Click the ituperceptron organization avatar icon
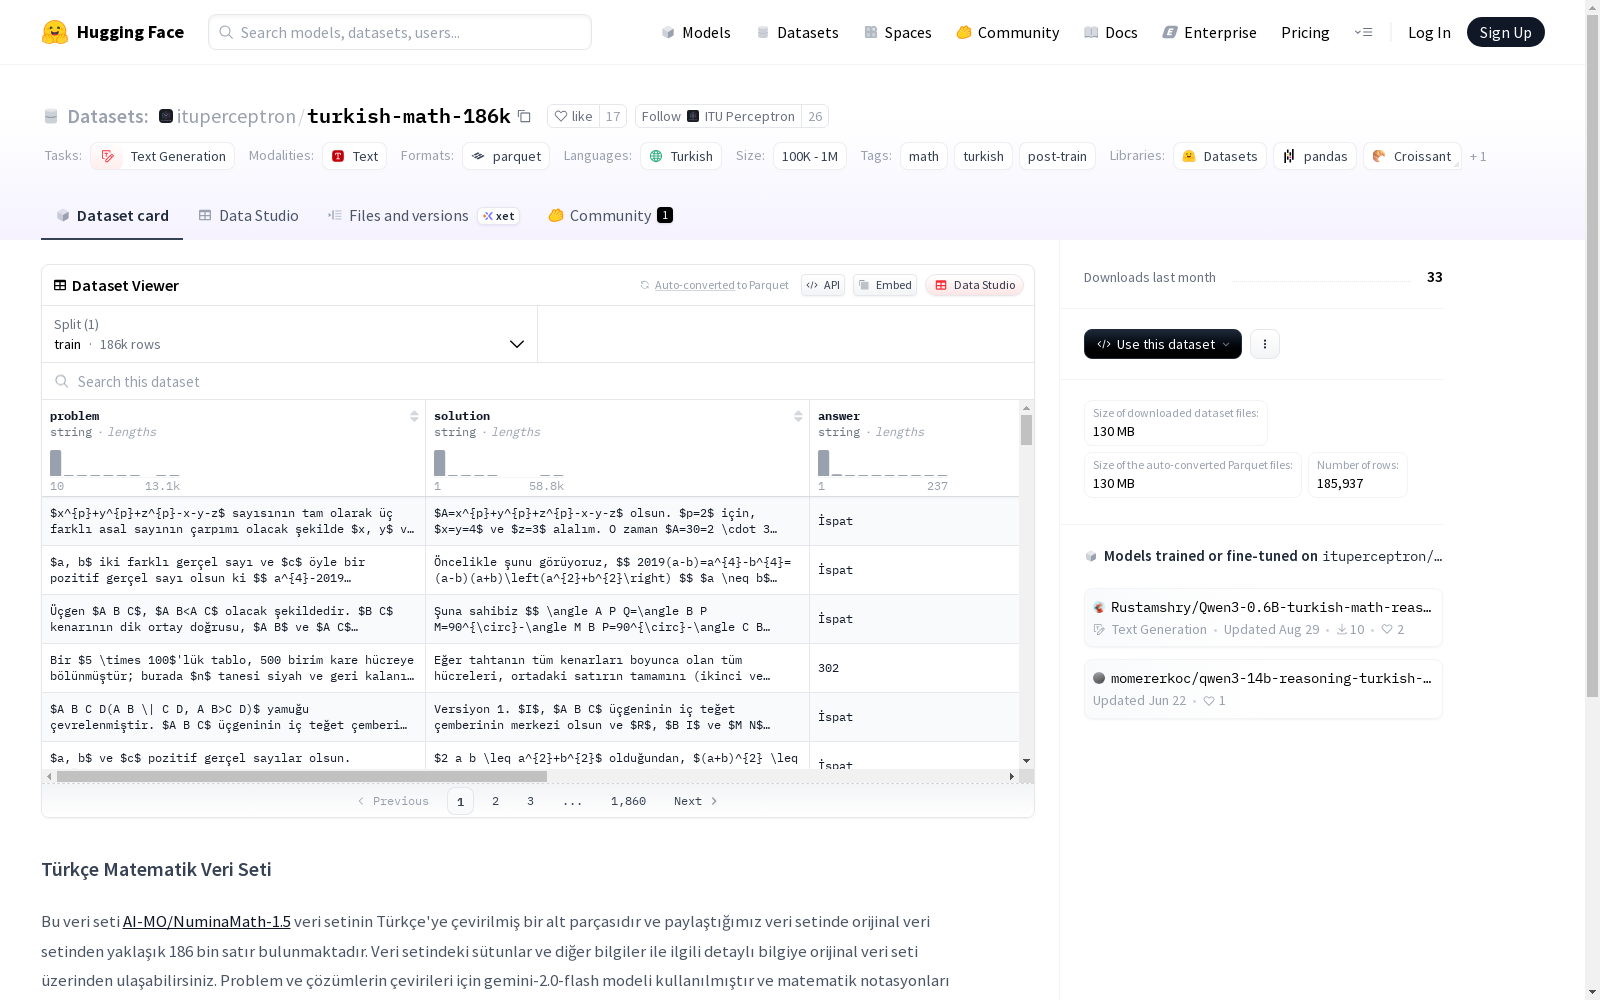The image size is (1600, 1000). pyautogui.click(x=166, y=116)
